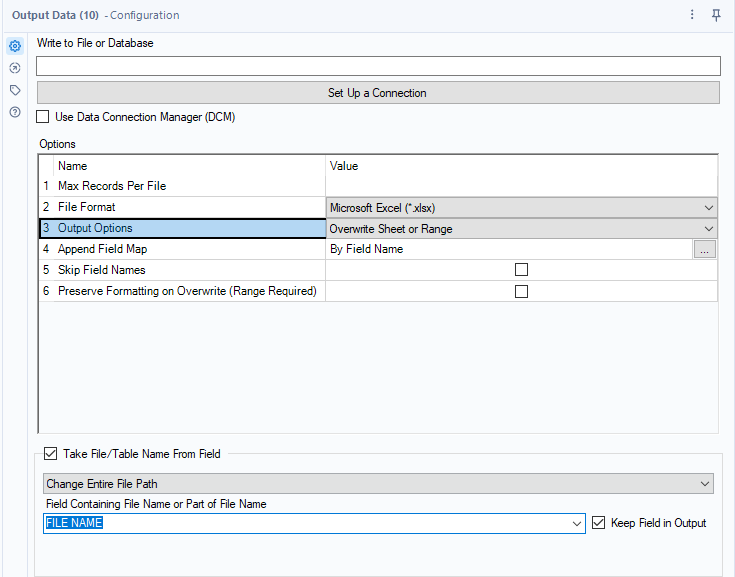
Task: Check the Skip Field Names checkbox
Action: [x=521, y=270]
